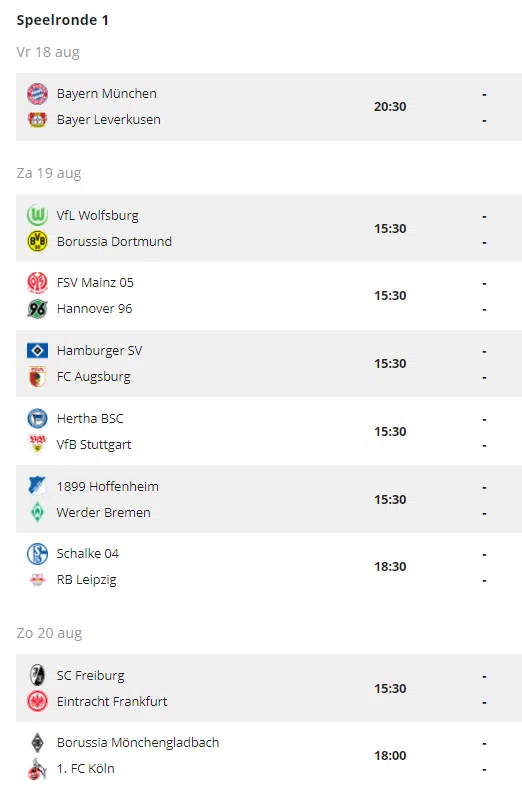
Task: Click the Hannover 96 logo
Action: 37,308
